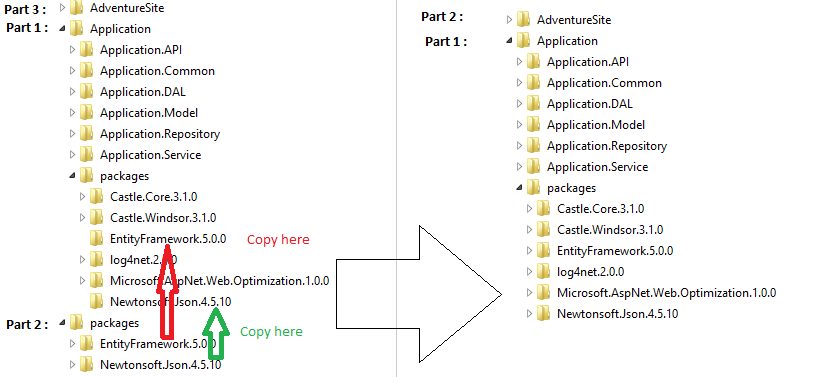This screenshot has height=377, width=820.
Task: Click the green Copy here text
Action: coord(271,332)
